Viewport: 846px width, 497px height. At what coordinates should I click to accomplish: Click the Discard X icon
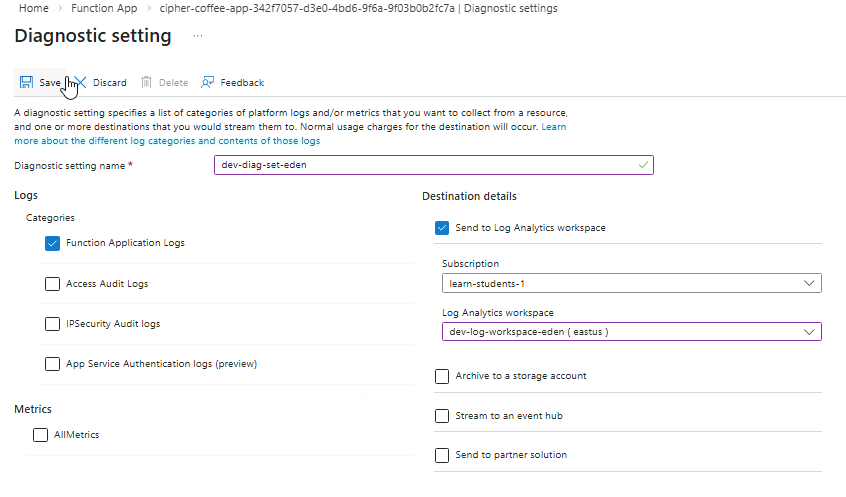tap(81, 82)
